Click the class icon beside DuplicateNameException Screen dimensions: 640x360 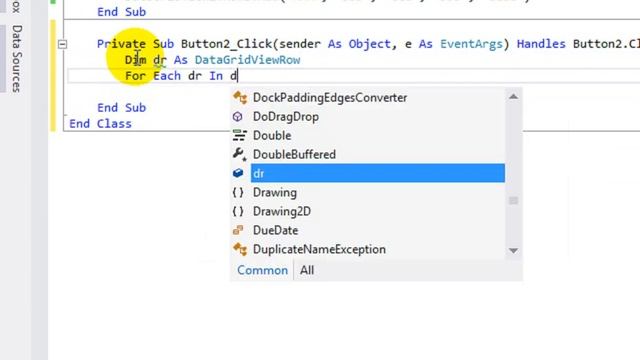[240, 249]
